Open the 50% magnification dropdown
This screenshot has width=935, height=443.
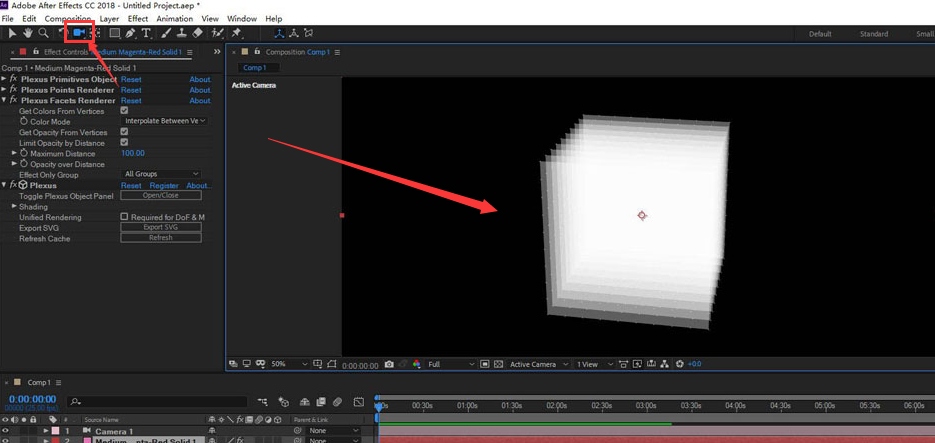click(x=290, y=364)
